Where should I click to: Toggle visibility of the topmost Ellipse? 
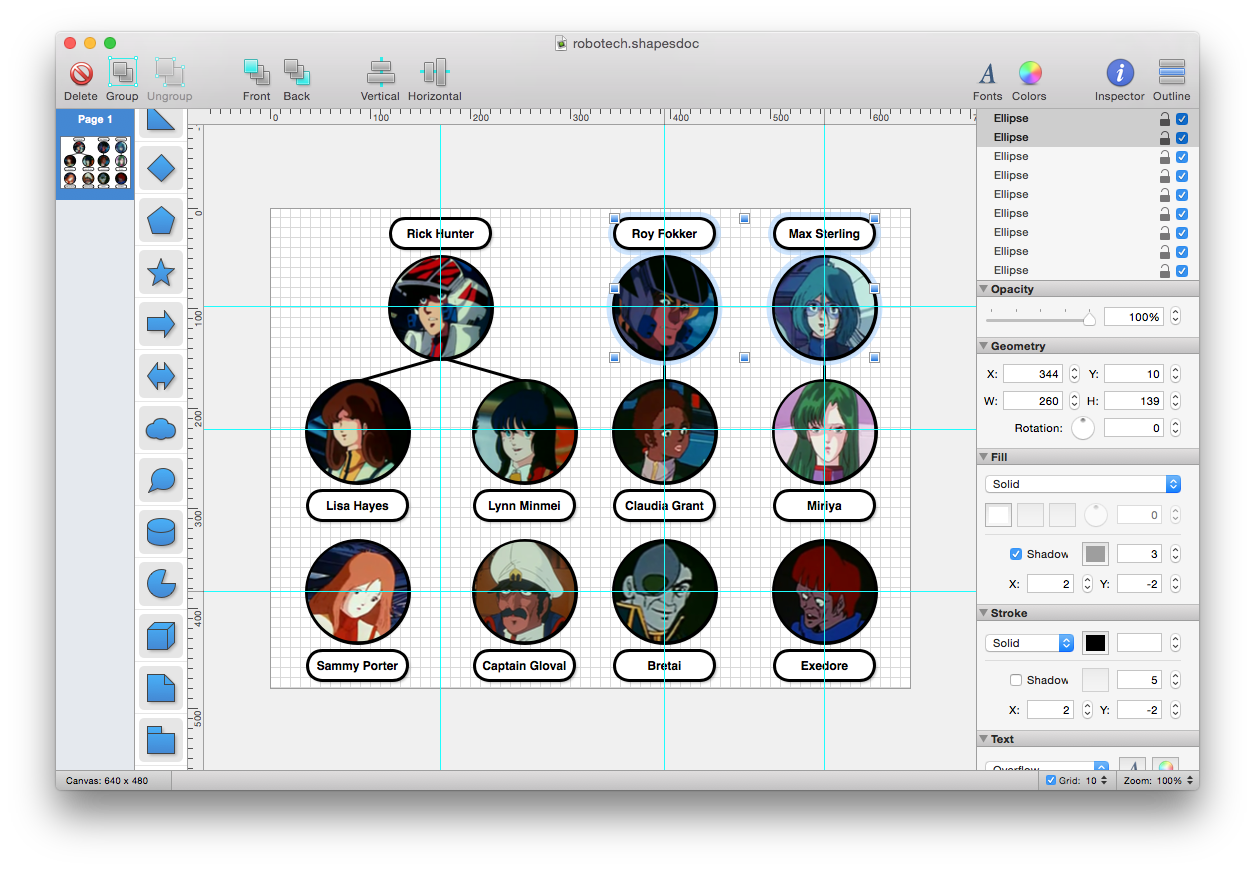[x=1181, y=118]
